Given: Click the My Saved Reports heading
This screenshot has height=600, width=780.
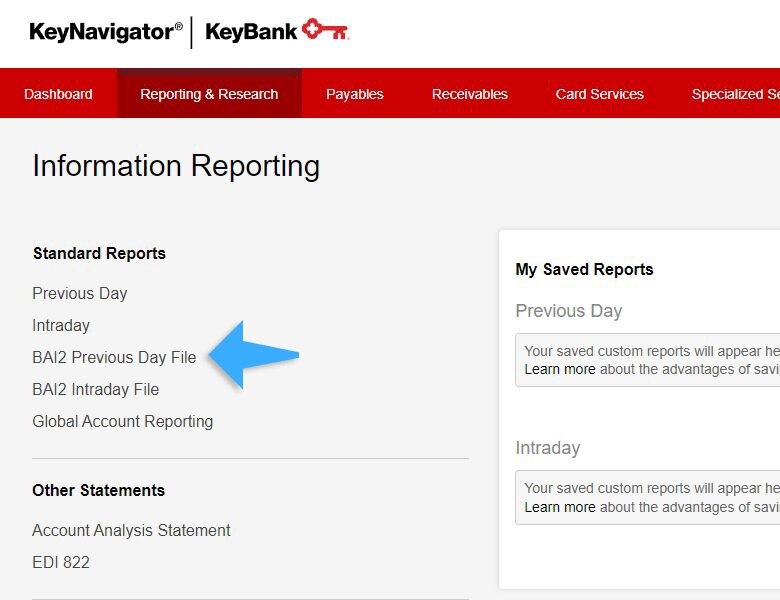Looking at the screenshot, I should tap(584, 269).
